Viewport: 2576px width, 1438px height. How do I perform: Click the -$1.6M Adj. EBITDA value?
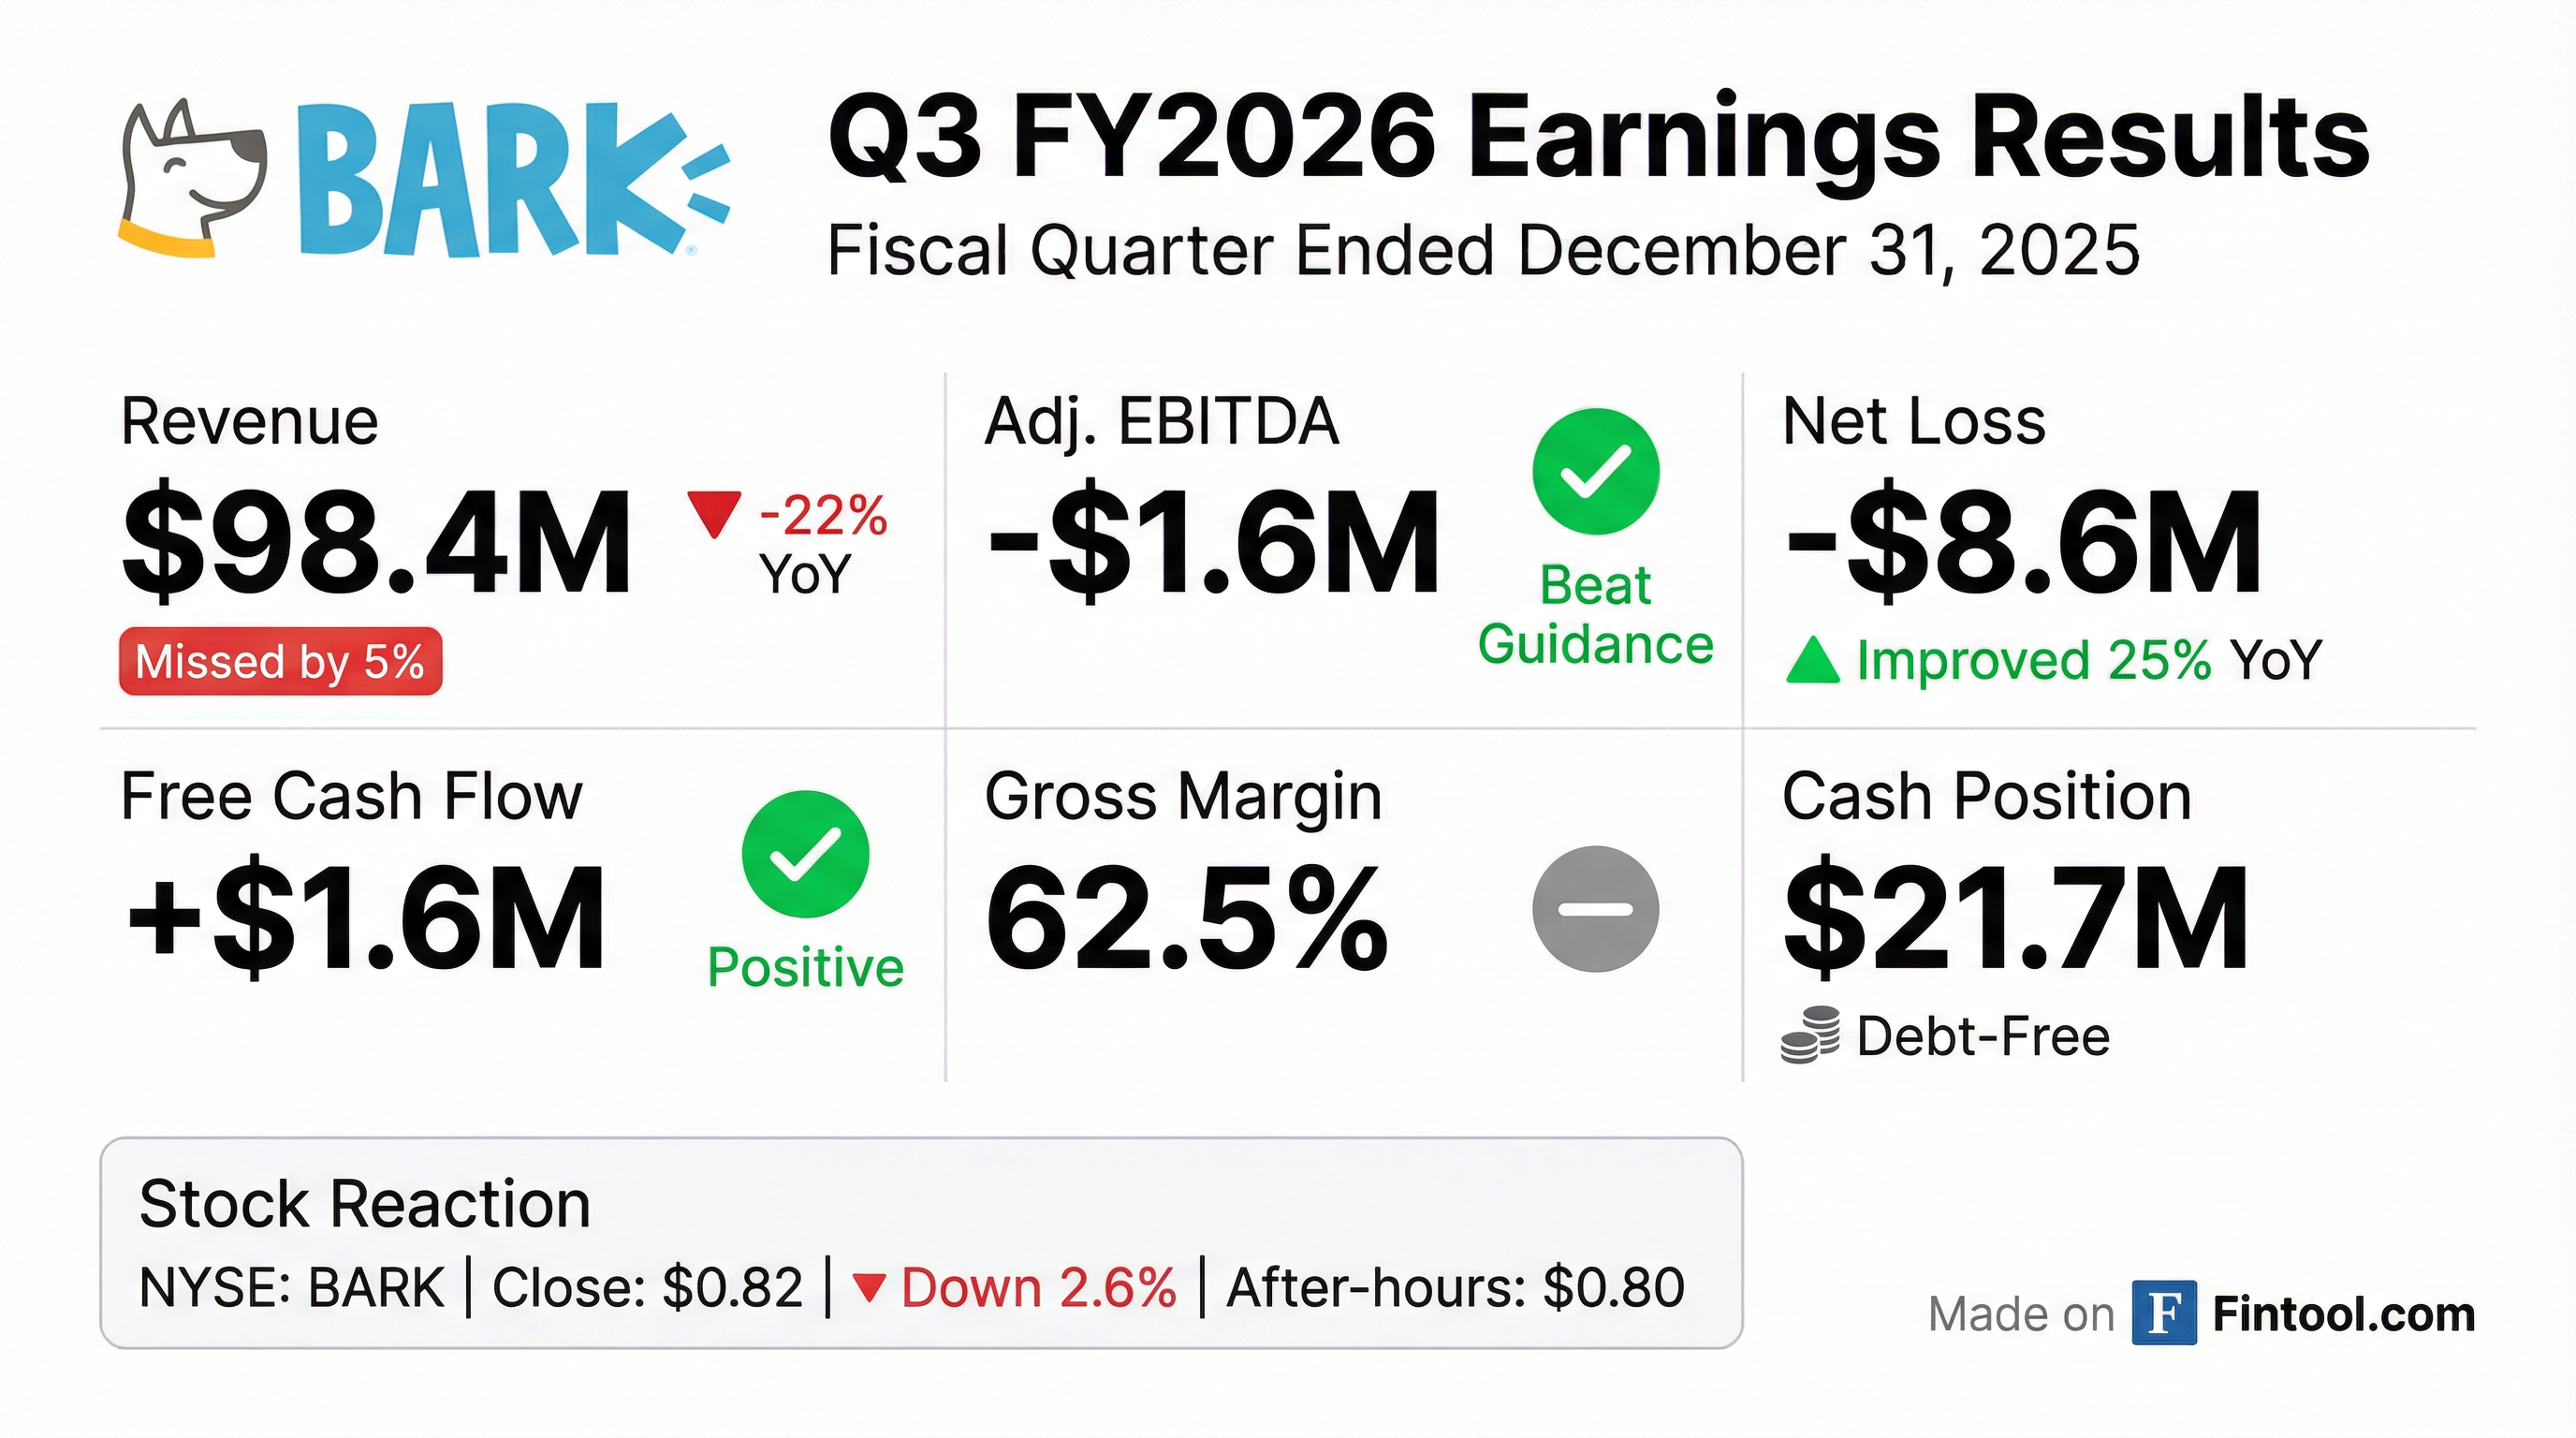pos(1213,543)
